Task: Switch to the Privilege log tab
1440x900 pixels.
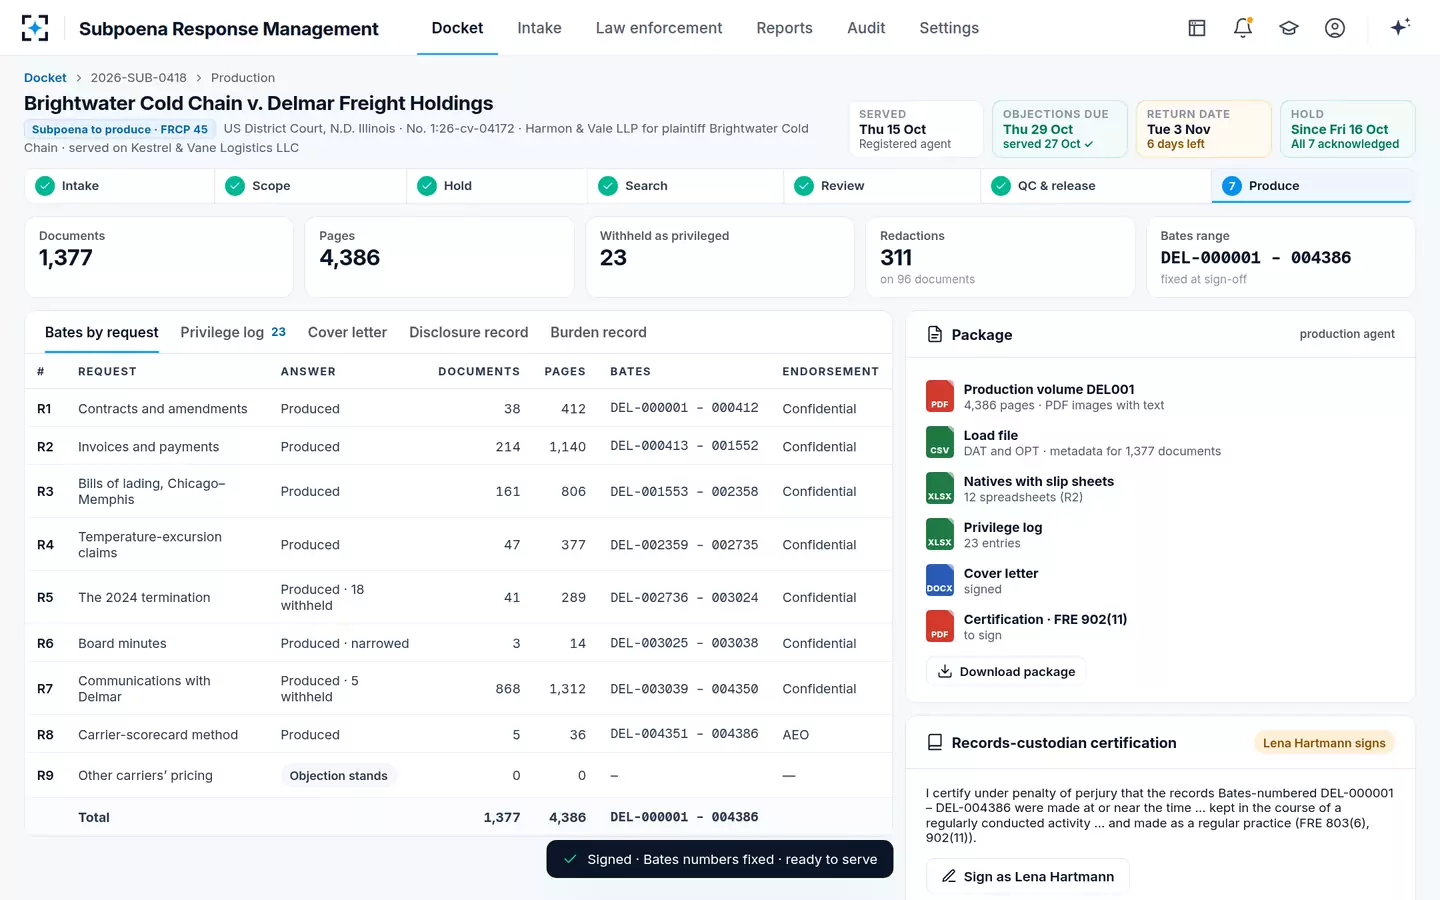Action: pyautogui.click(x=233, y=332)
